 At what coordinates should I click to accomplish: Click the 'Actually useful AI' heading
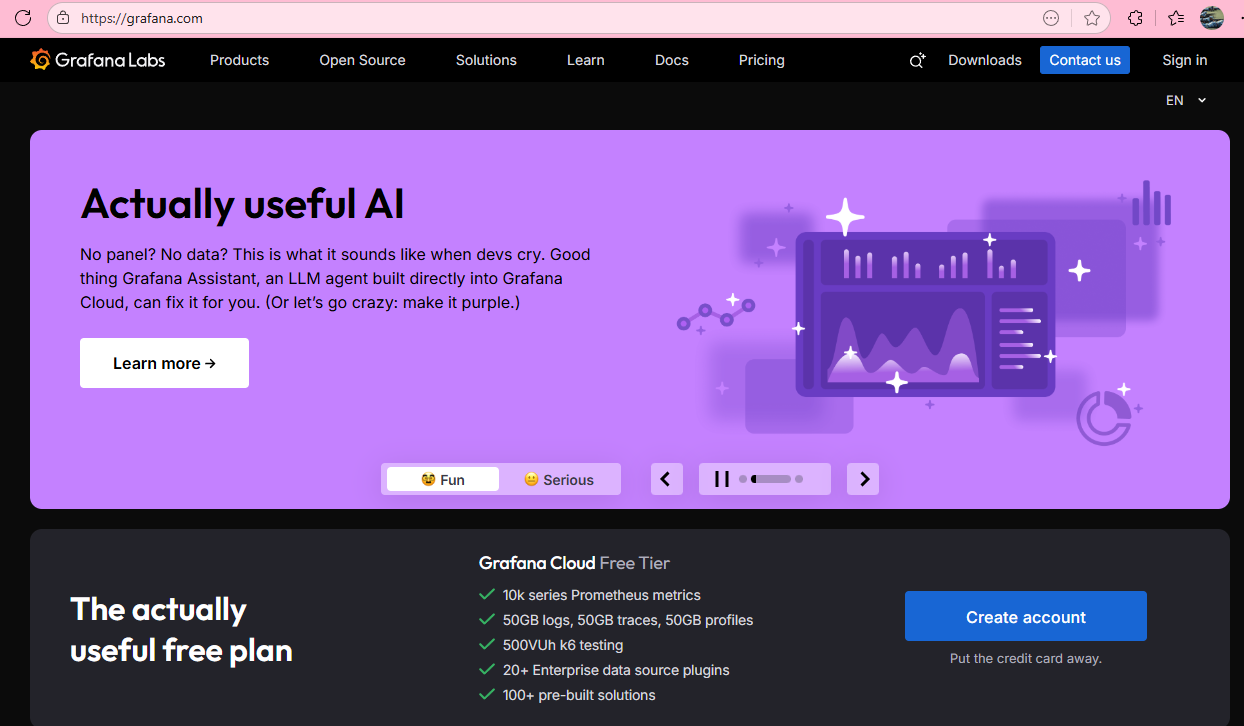[242, 204]
